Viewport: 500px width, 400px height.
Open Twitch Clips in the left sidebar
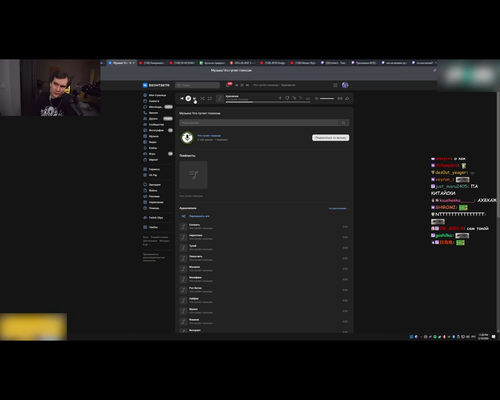pos(153,218)
